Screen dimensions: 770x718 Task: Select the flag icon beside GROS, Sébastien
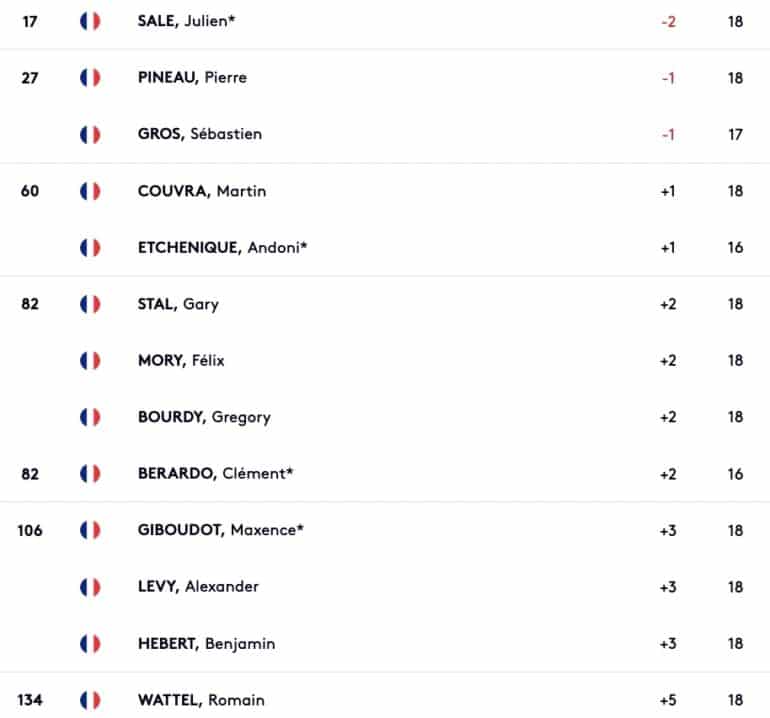tap(90, 134)
